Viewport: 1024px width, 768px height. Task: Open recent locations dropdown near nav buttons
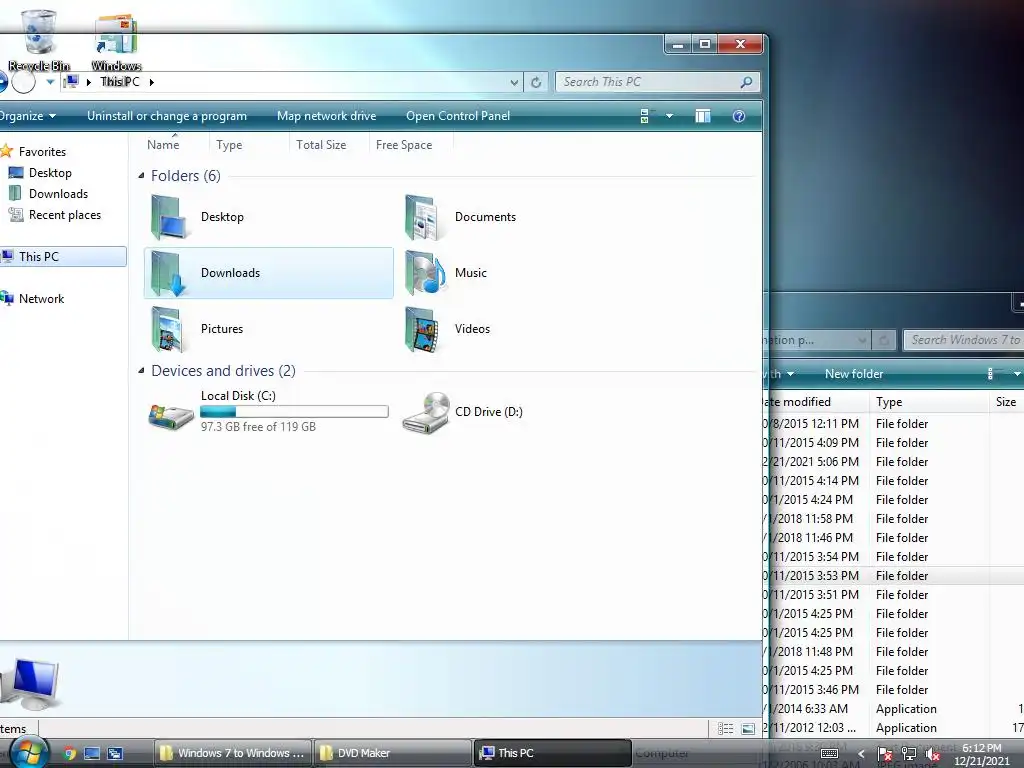(x=50, y=82)
